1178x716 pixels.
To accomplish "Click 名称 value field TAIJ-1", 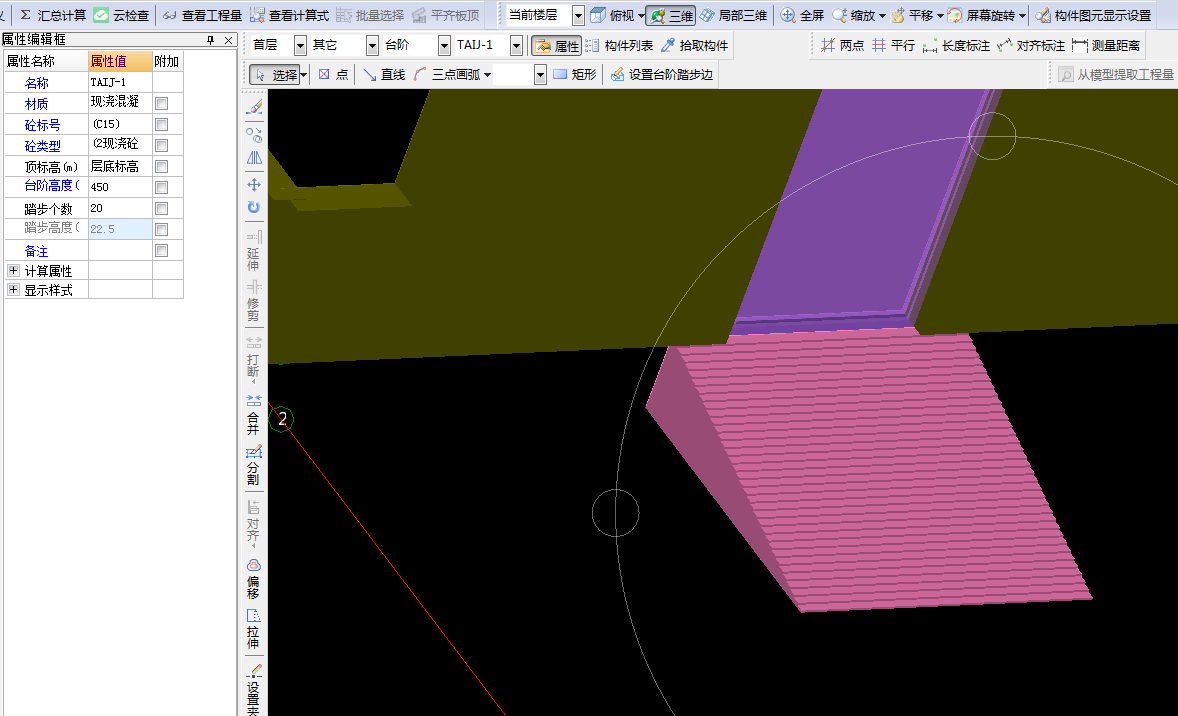I will click(120, 82).
